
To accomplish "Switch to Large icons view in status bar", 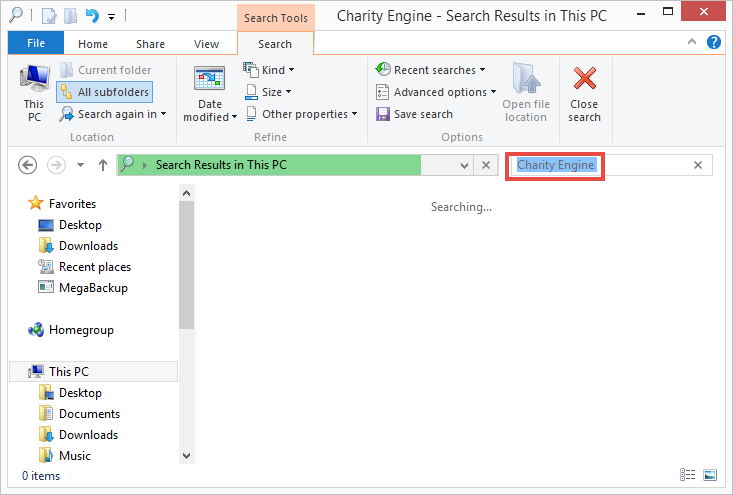I will click(x=710, y=475).
